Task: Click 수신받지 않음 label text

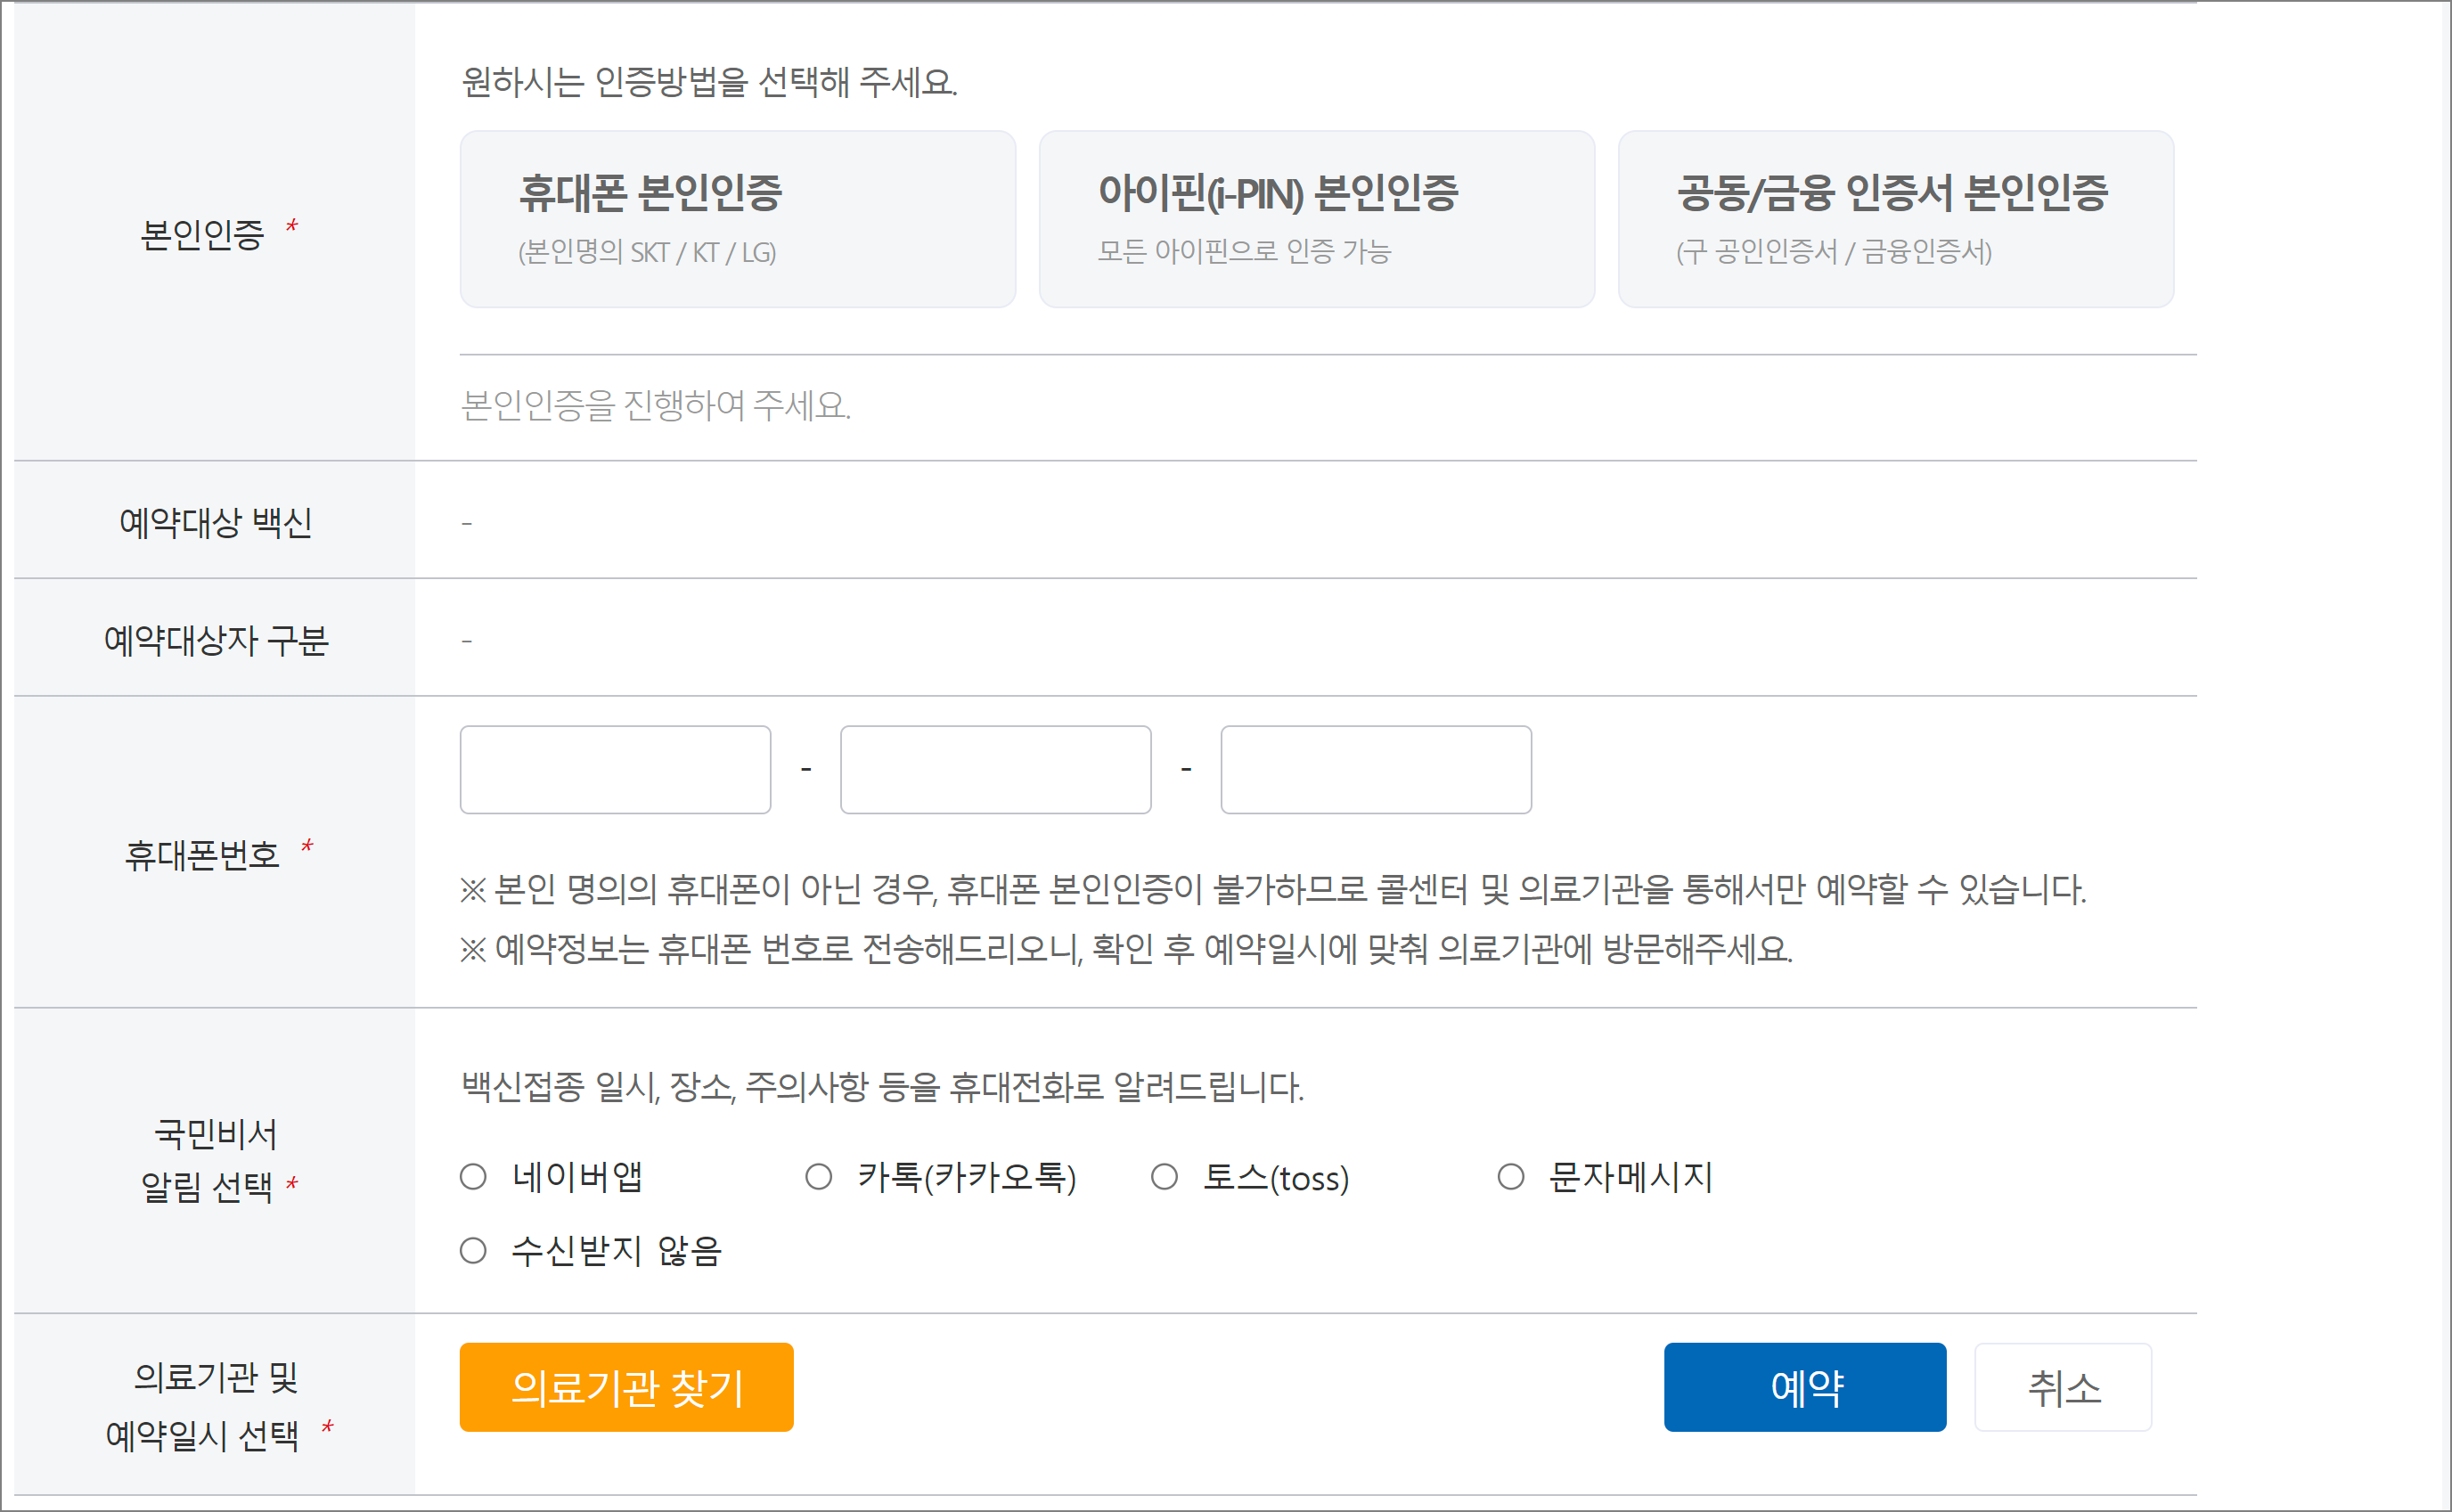Action: click(x=616, y=1251)
